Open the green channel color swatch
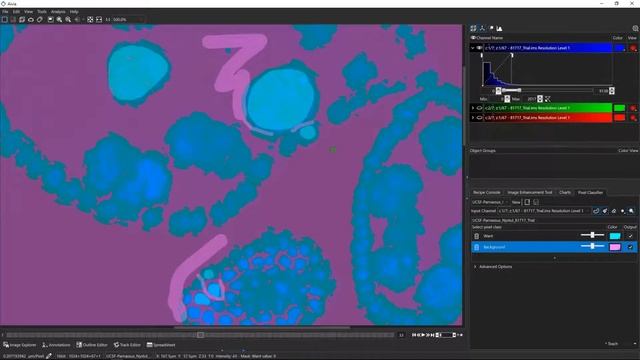 (620, 108)
